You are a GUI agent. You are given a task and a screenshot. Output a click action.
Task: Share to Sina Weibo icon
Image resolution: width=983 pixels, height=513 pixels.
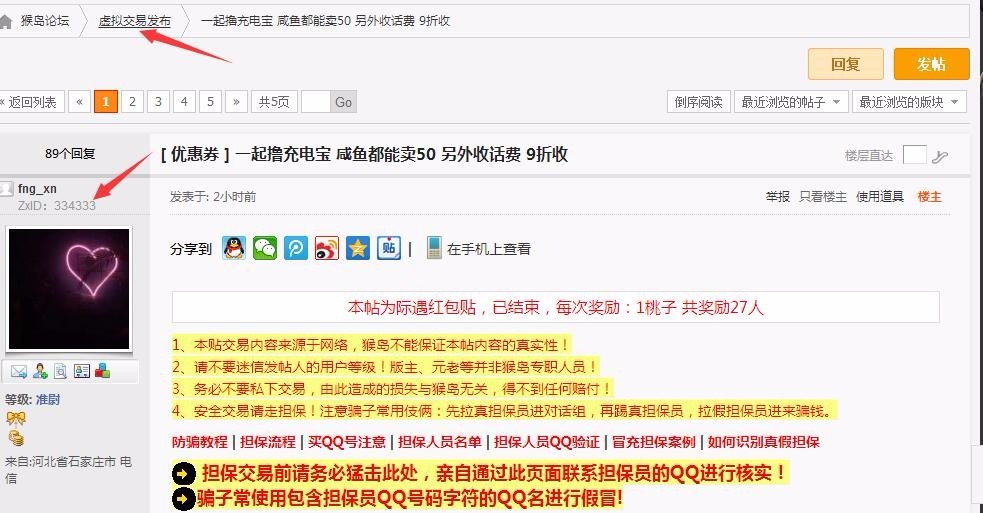(327, 248)
